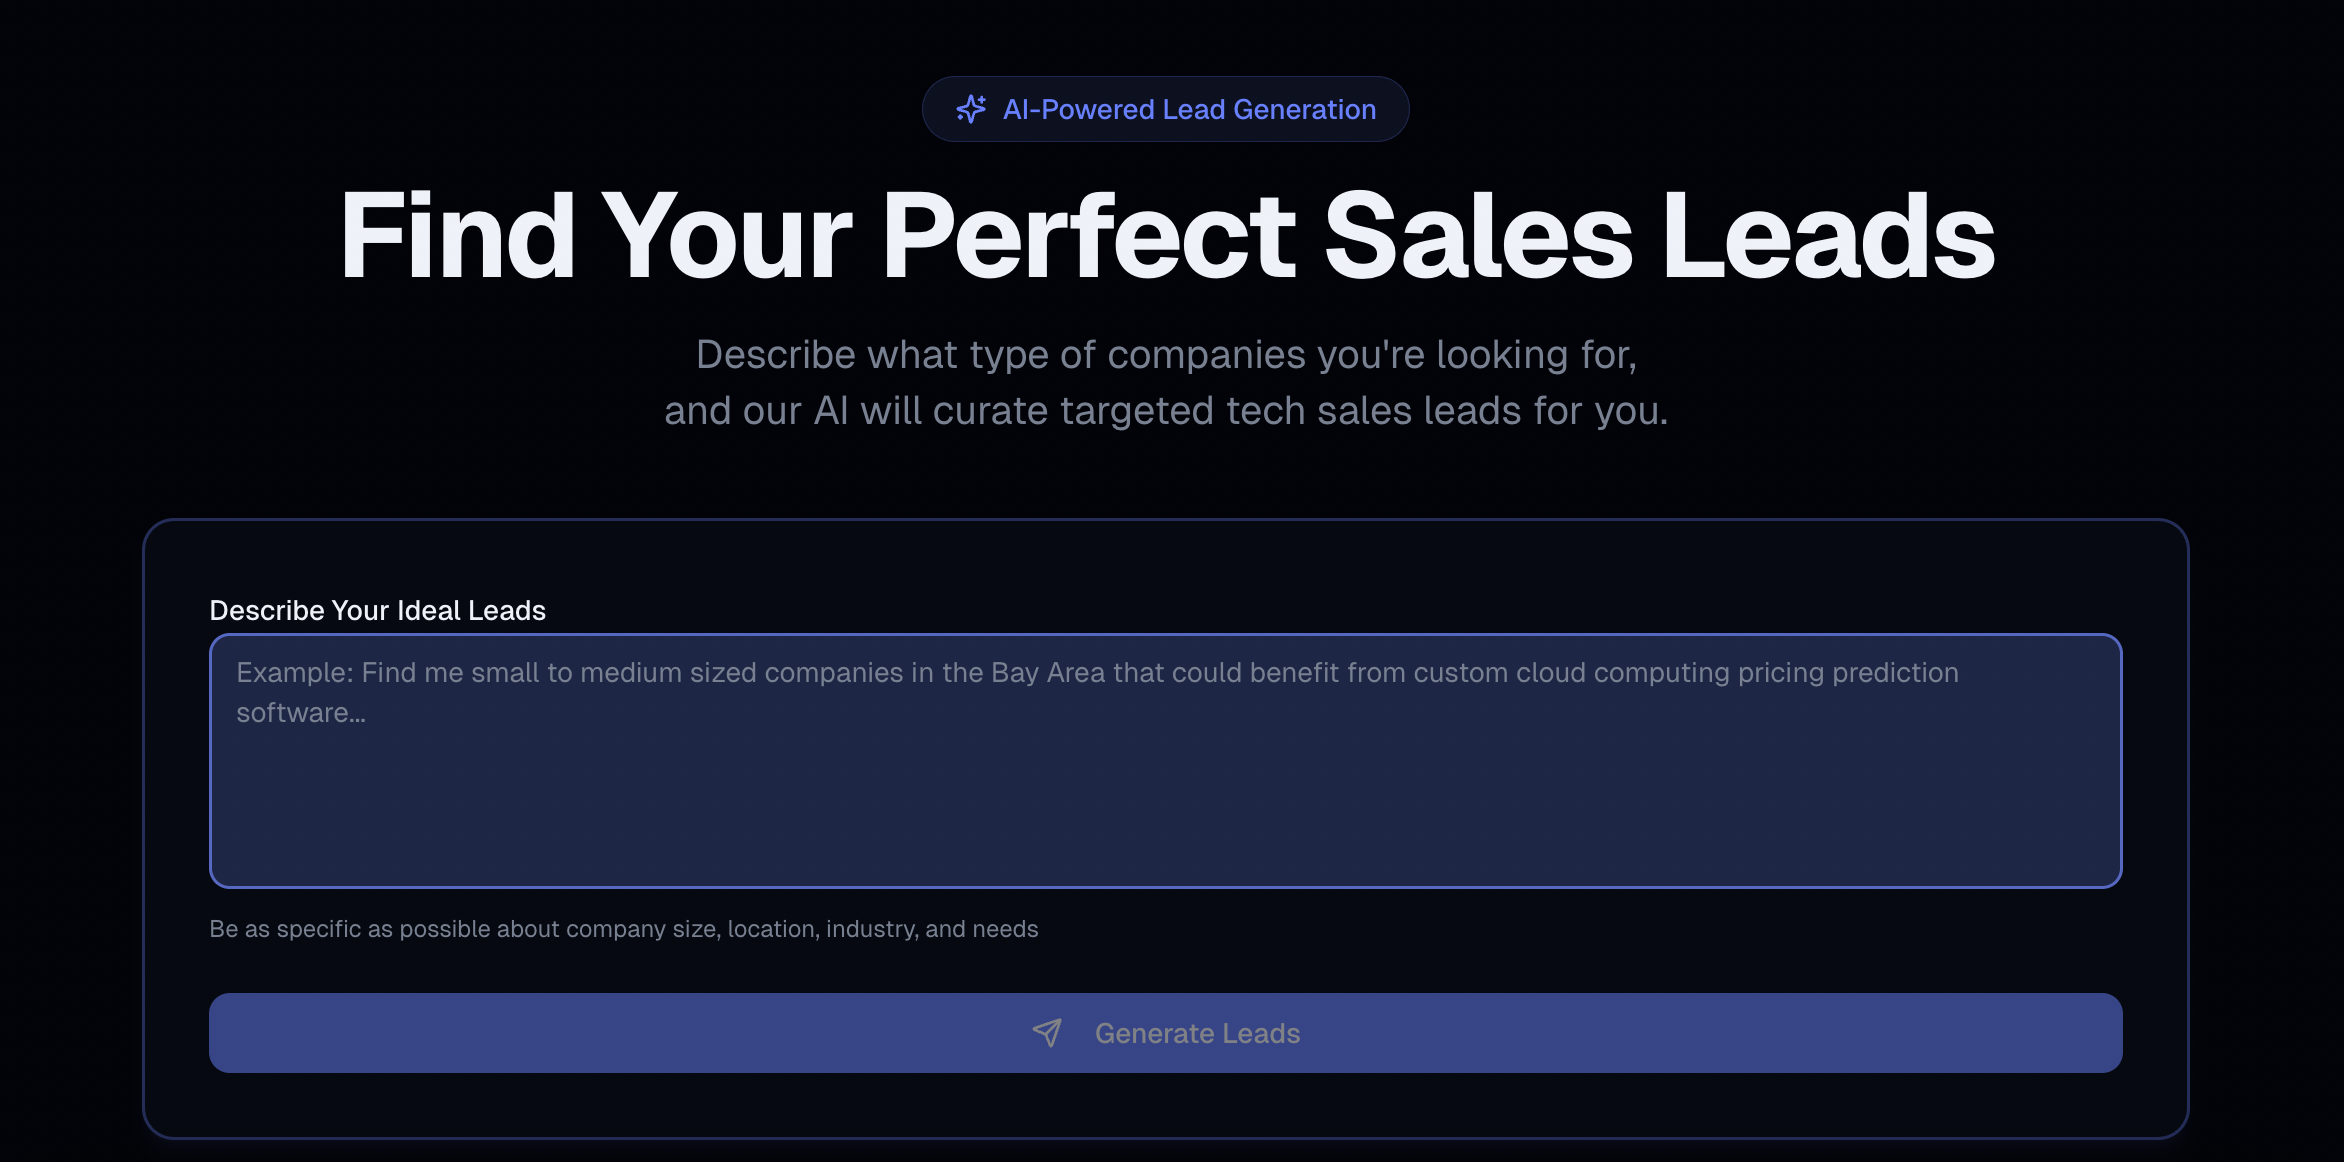Click the Describe Your Ideal Leads label
Screen dimensions: 2344x1162
[377, 610]
